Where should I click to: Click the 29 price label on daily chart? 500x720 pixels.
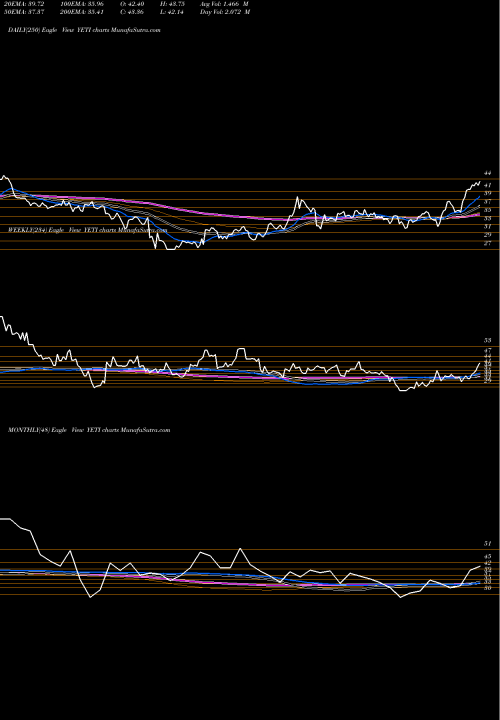click(488, 235)
